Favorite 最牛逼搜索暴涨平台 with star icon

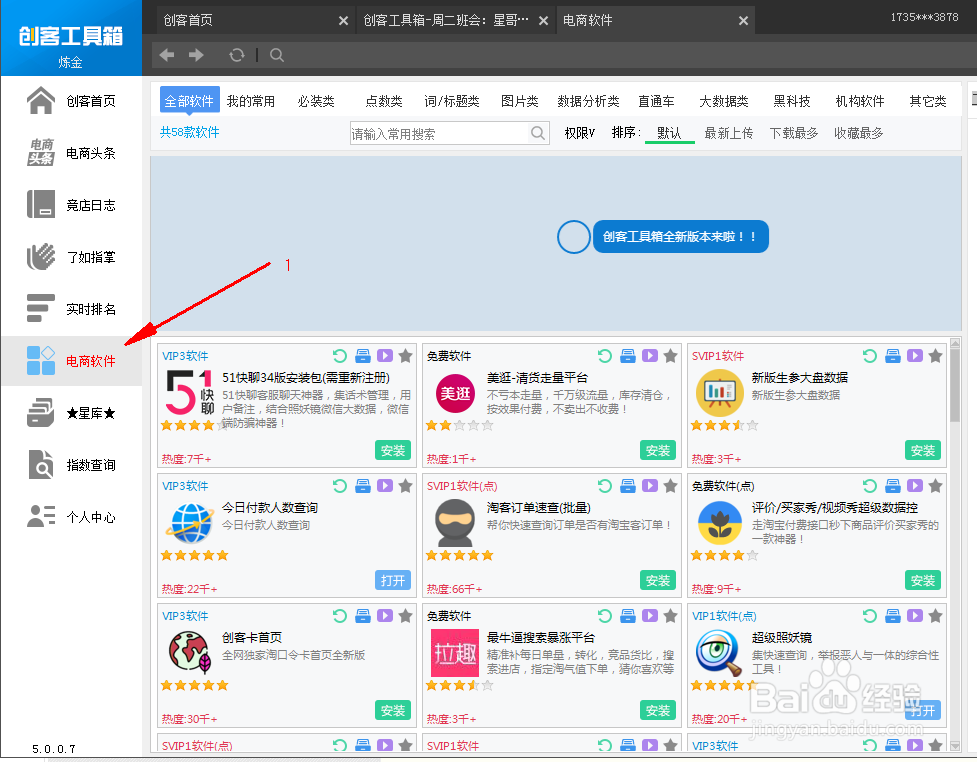coord(670,616)
